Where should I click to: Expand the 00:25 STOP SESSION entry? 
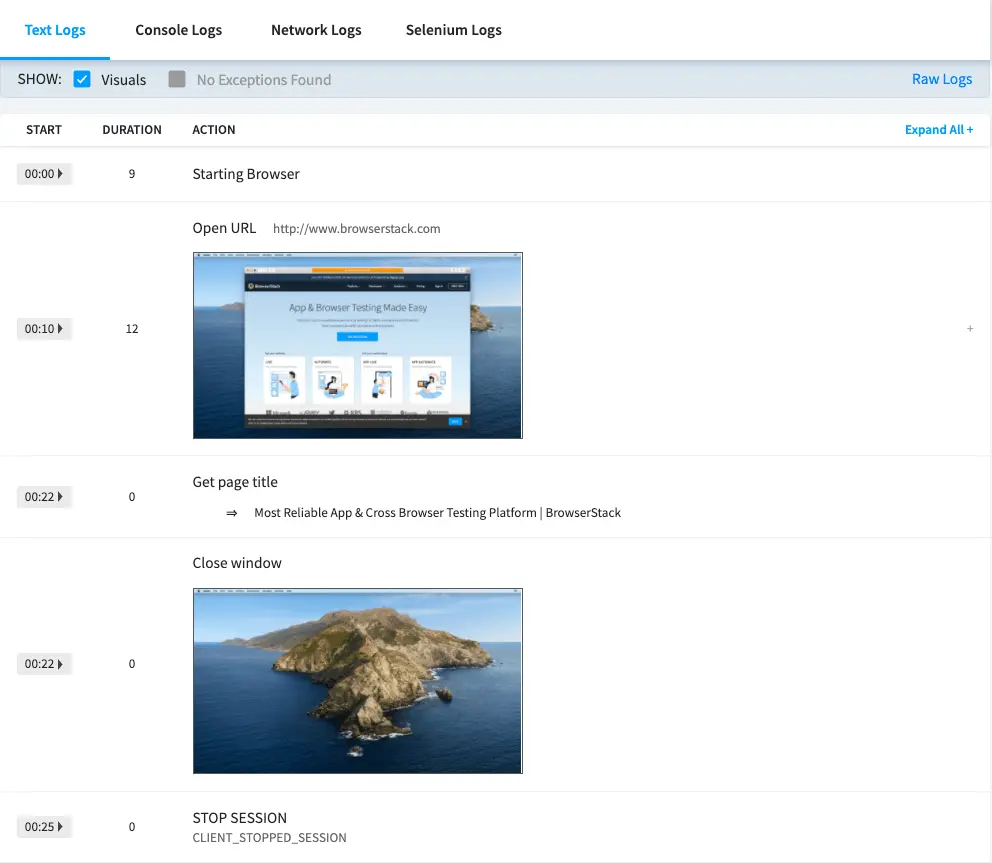[x=44, y=826]
